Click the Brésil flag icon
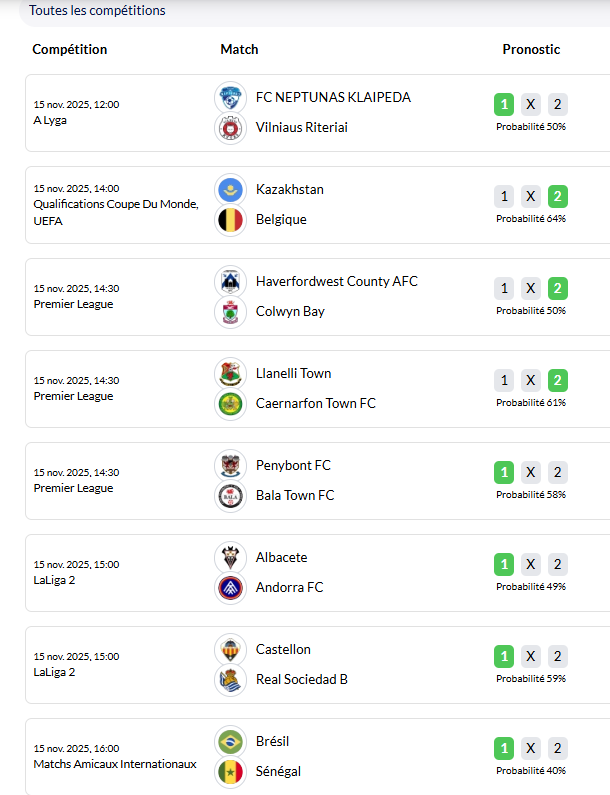 click(x=230, y=742)
